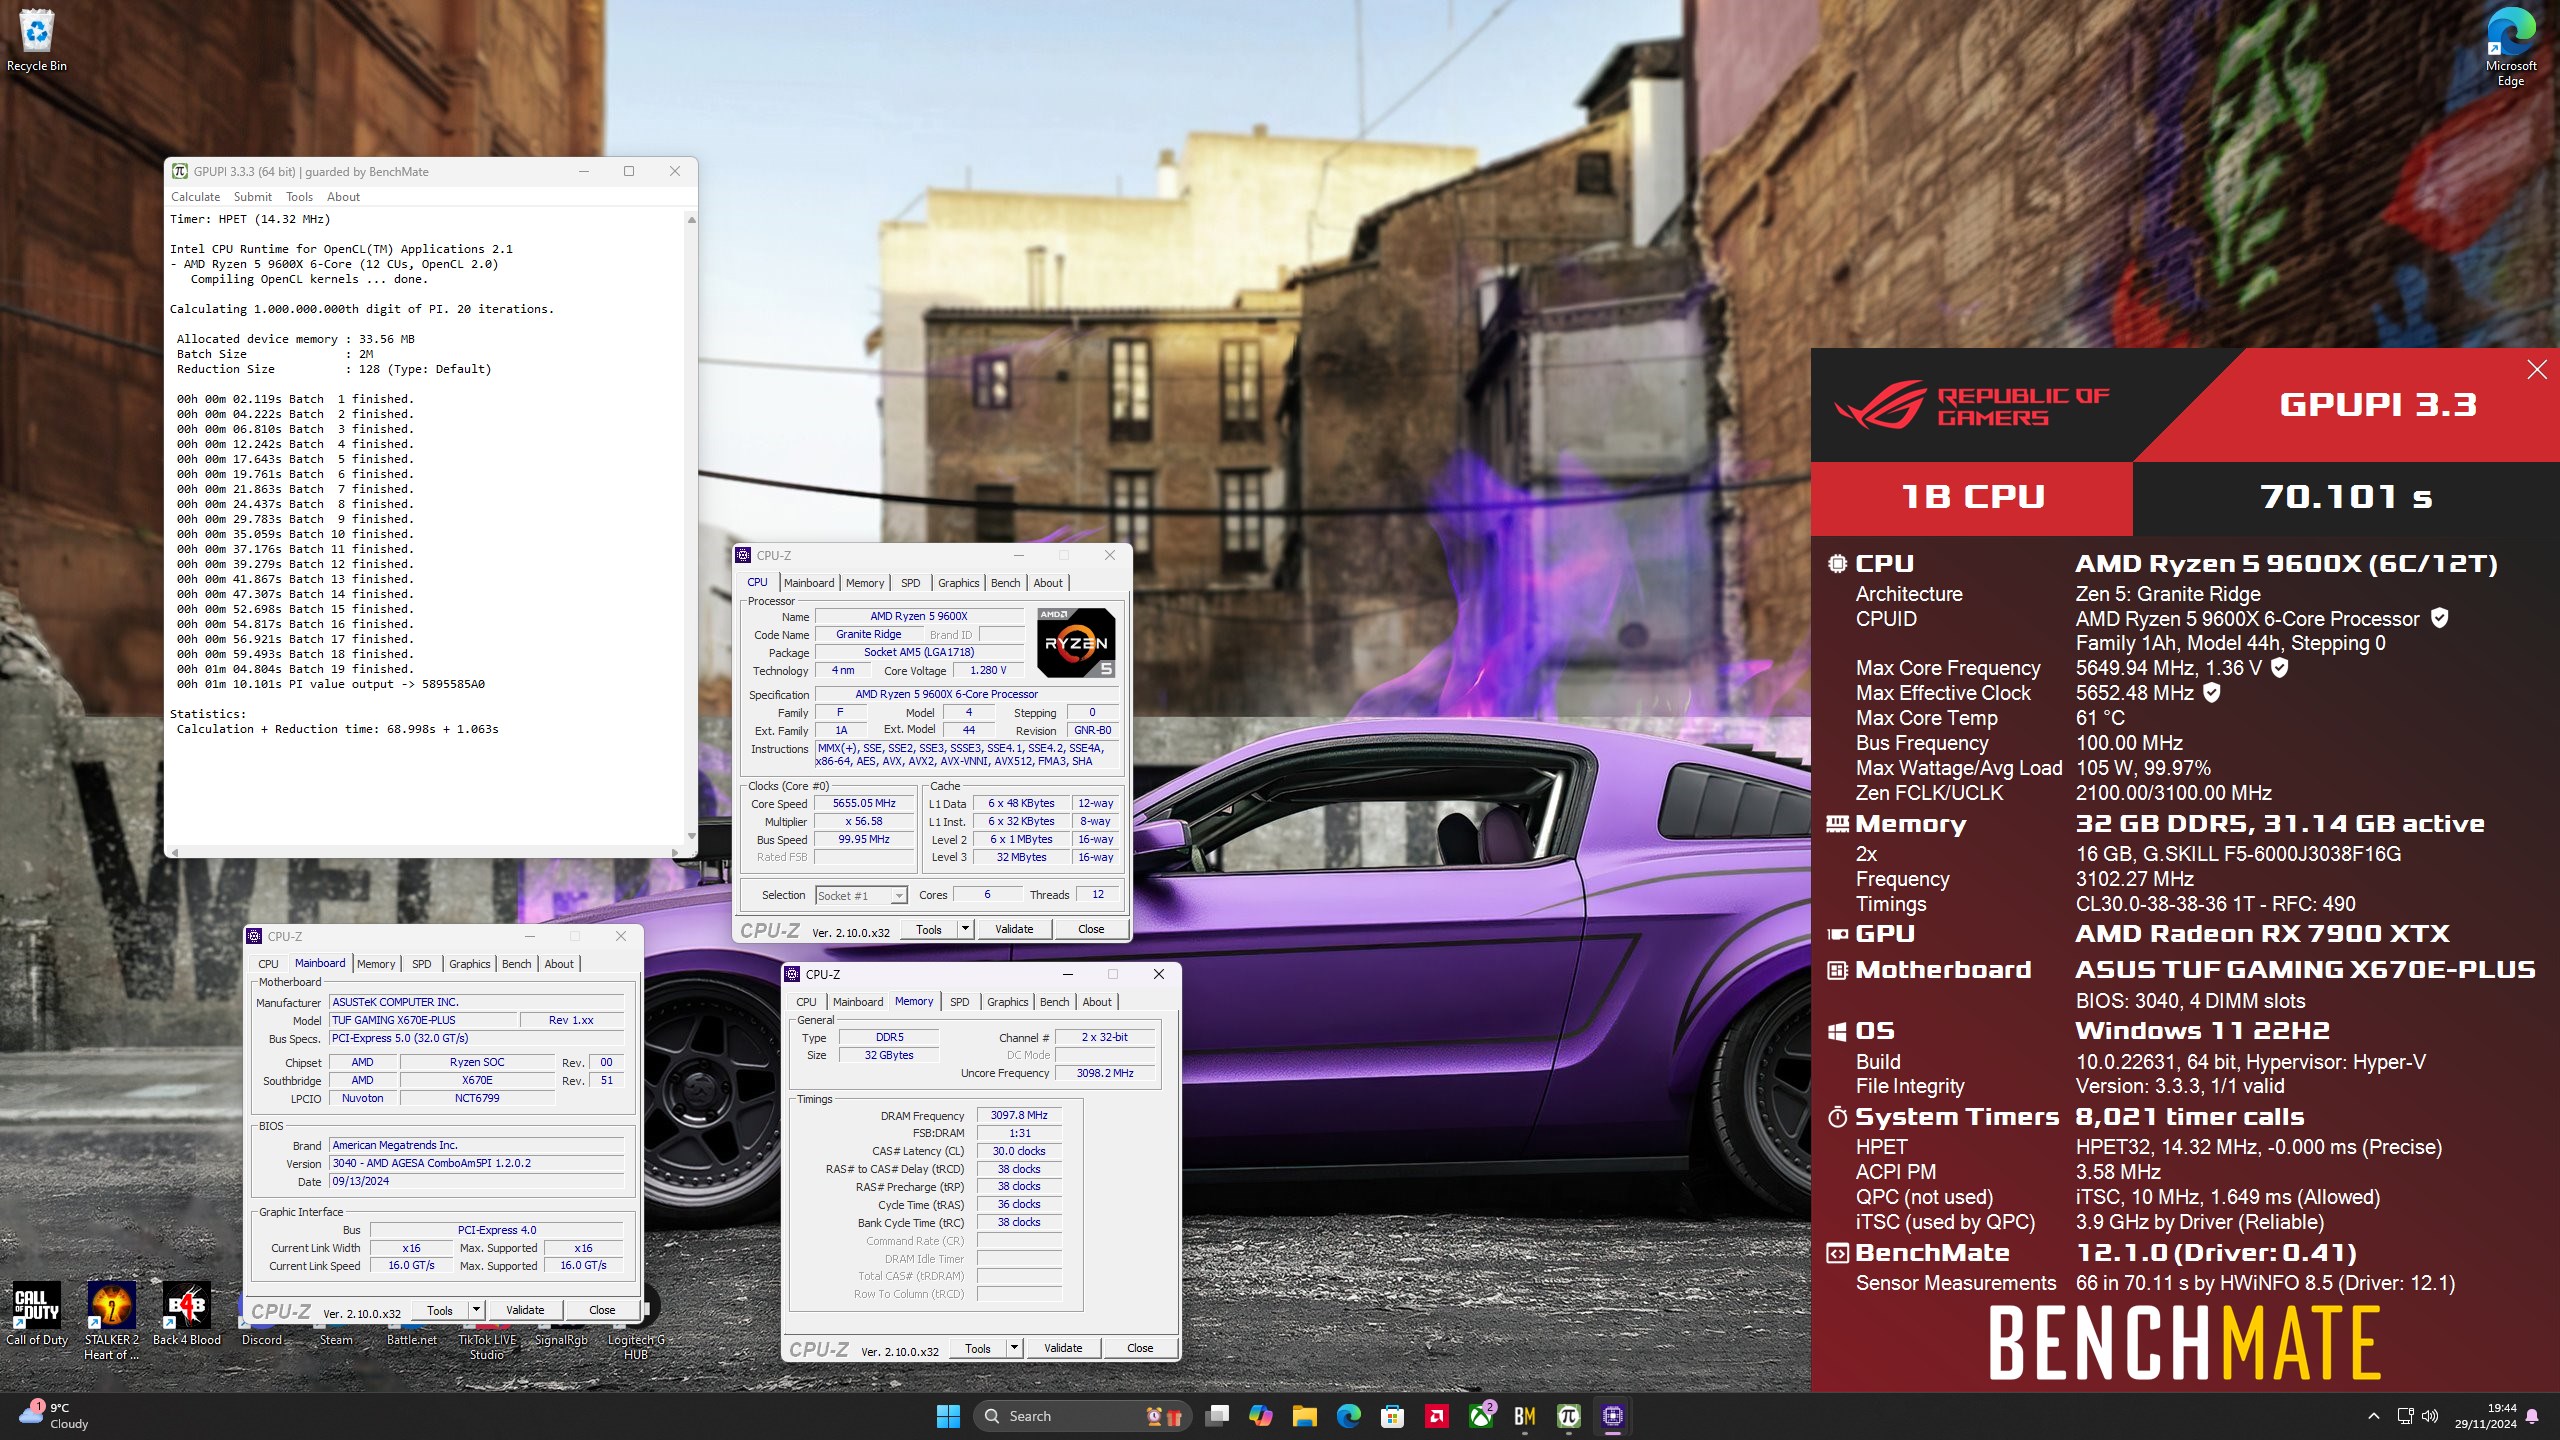Open Bench tab in CPU-Z CPU window

pyautogui.click(x=1005, y=583)
